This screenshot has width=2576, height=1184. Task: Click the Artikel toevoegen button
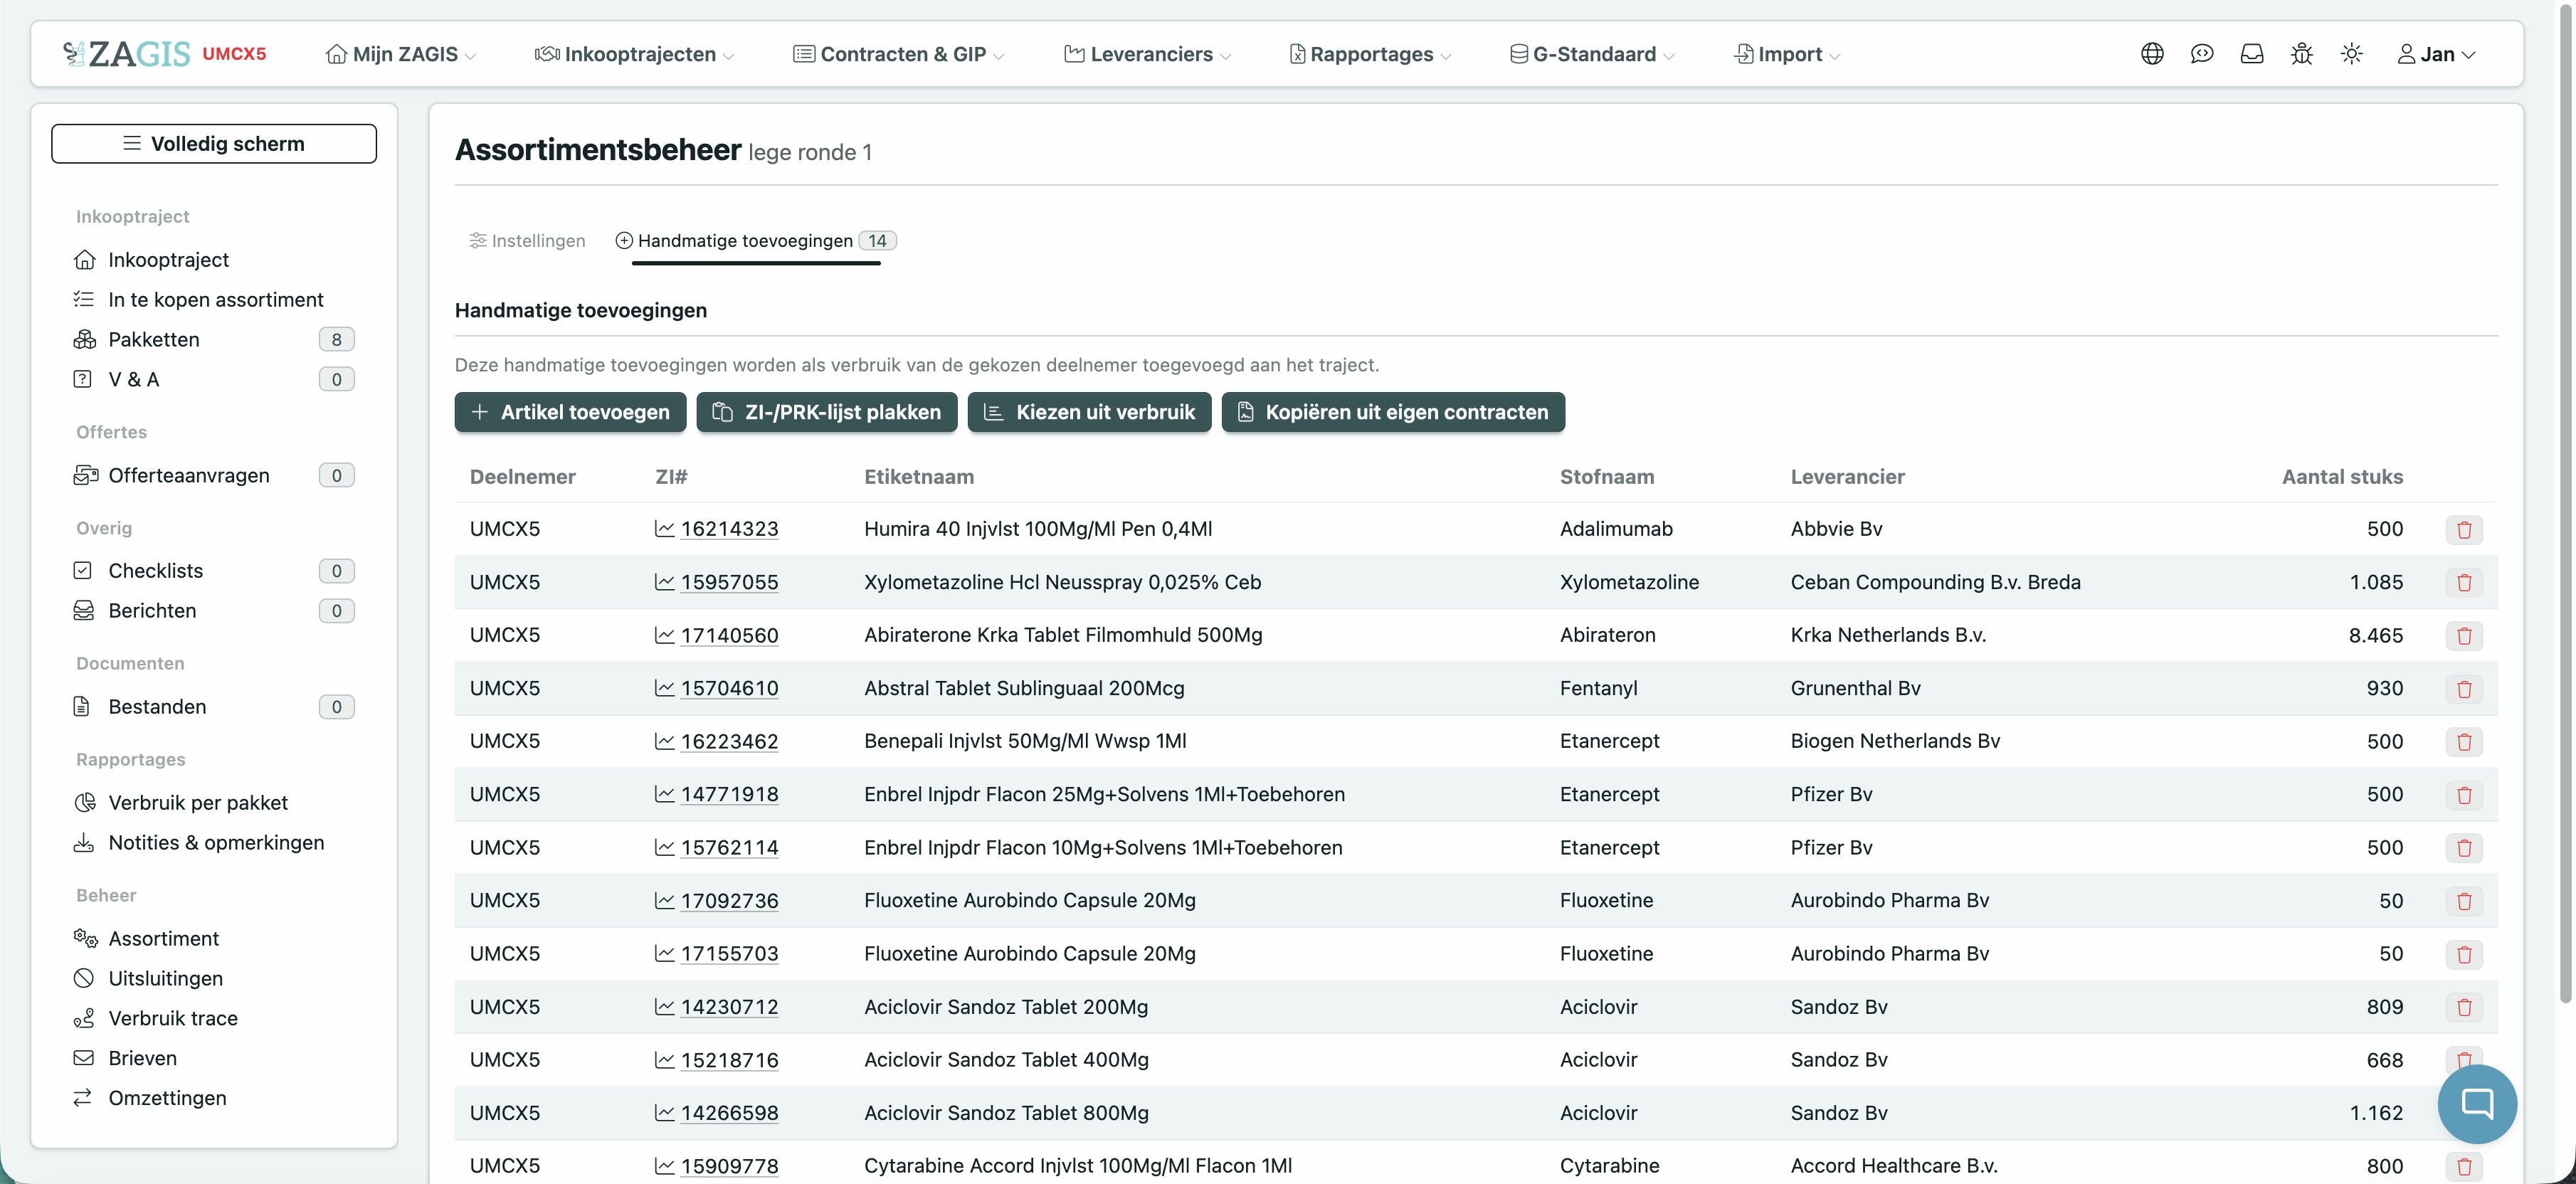570,412
